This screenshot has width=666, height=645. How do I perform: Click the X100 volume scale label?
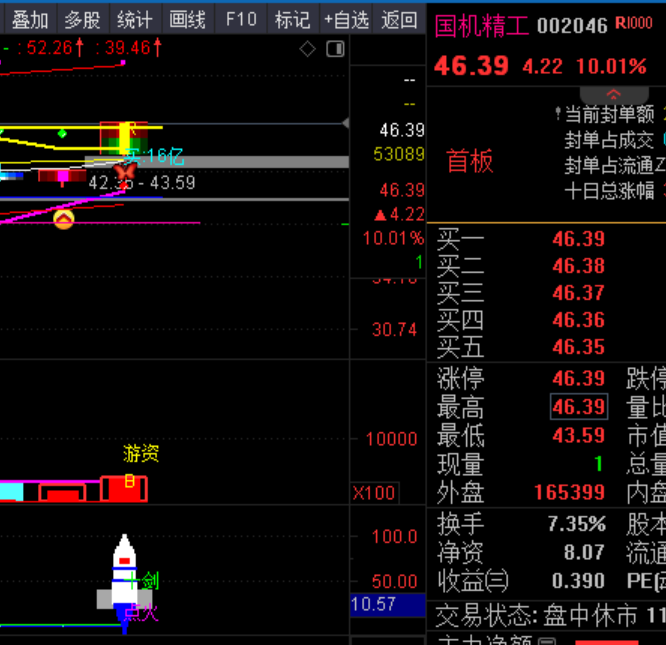click(374, 493)
